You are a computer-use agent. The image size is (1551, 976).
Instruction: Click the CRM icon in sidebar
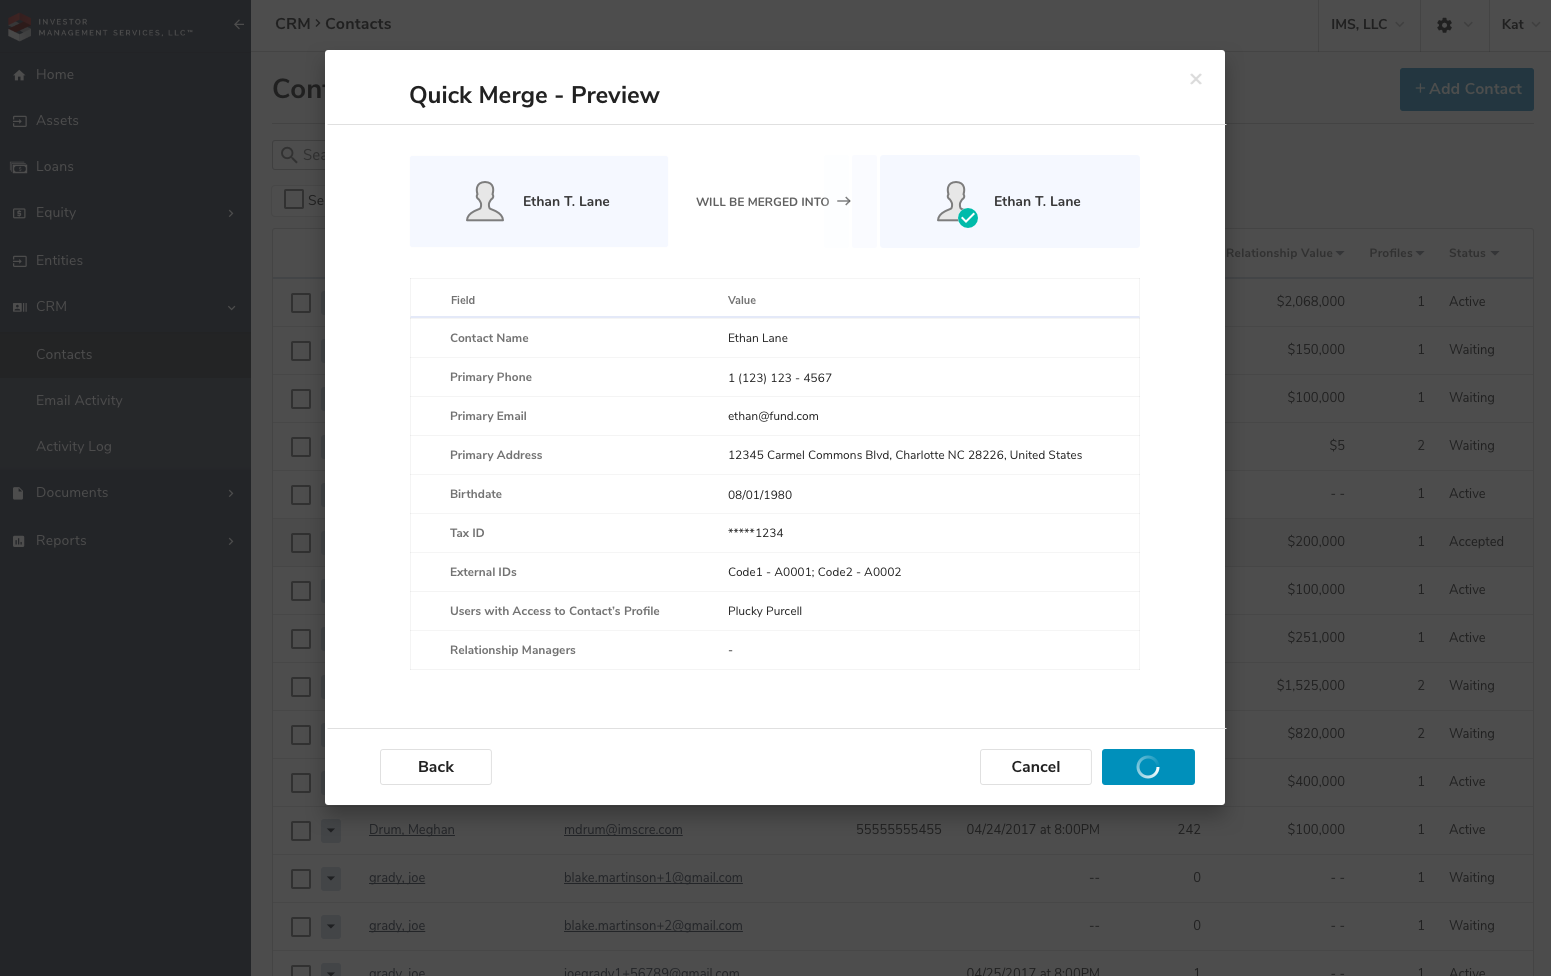point(19,307)
